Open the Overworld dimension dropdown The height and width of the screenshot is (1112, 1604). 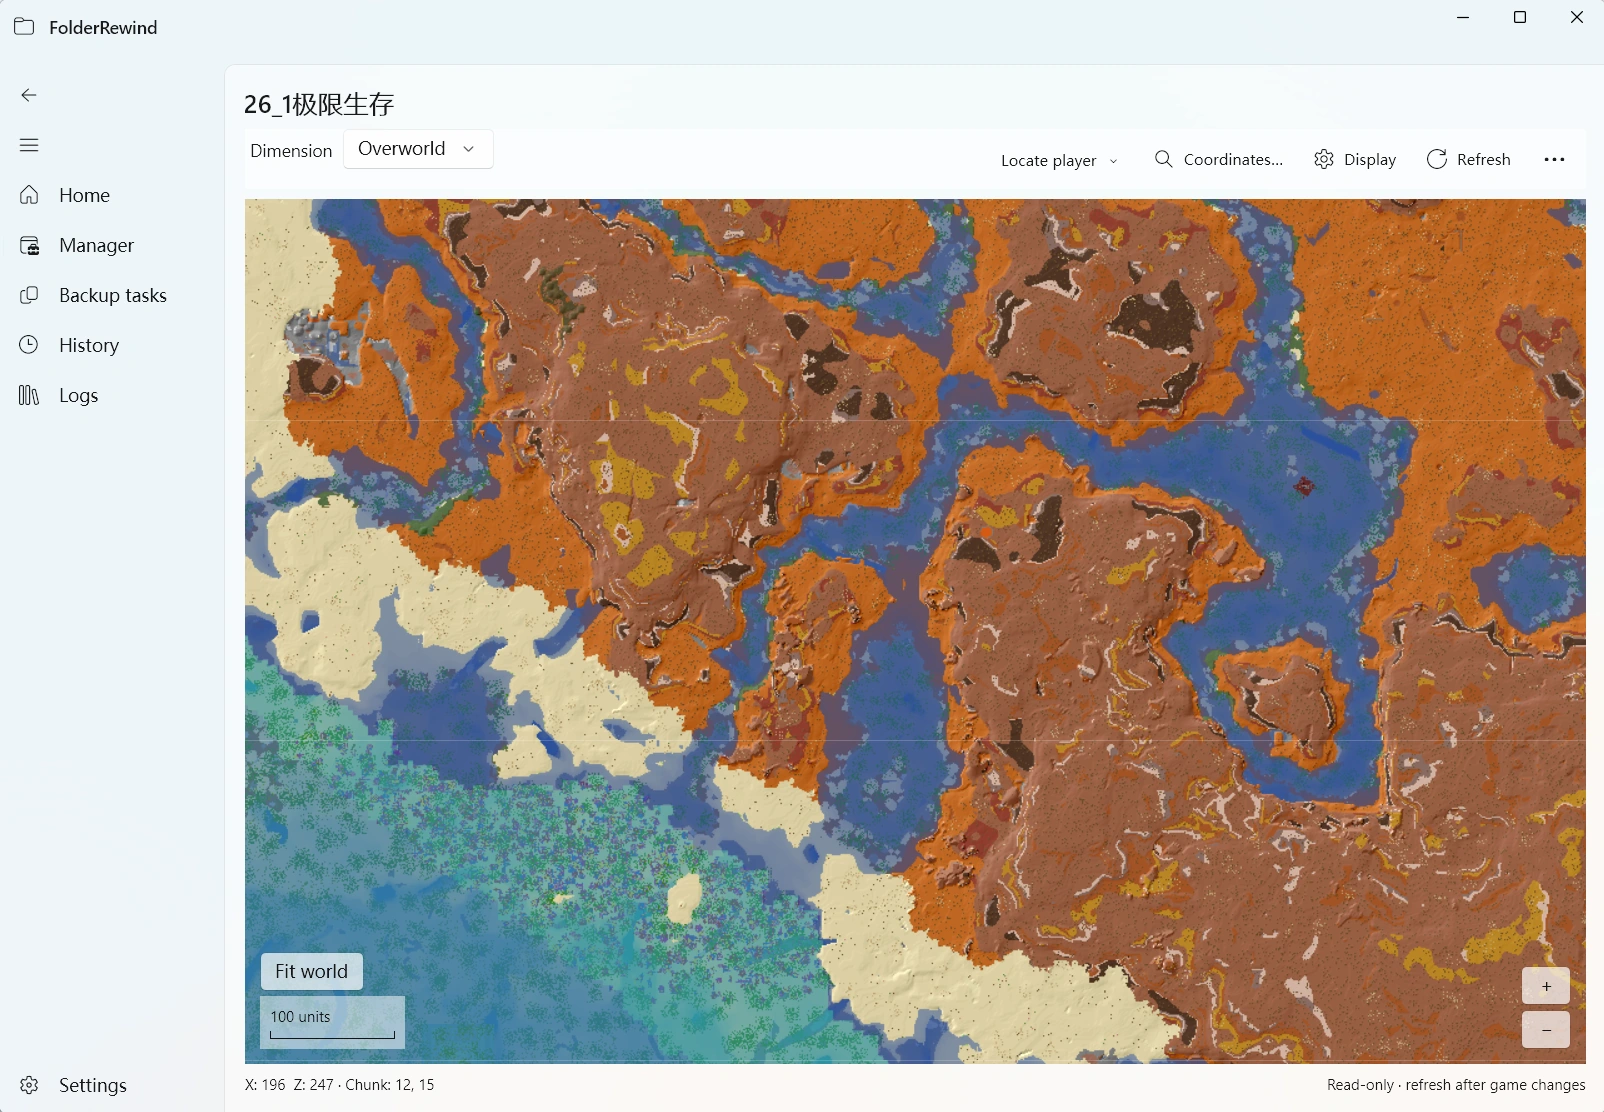point(418,149)
